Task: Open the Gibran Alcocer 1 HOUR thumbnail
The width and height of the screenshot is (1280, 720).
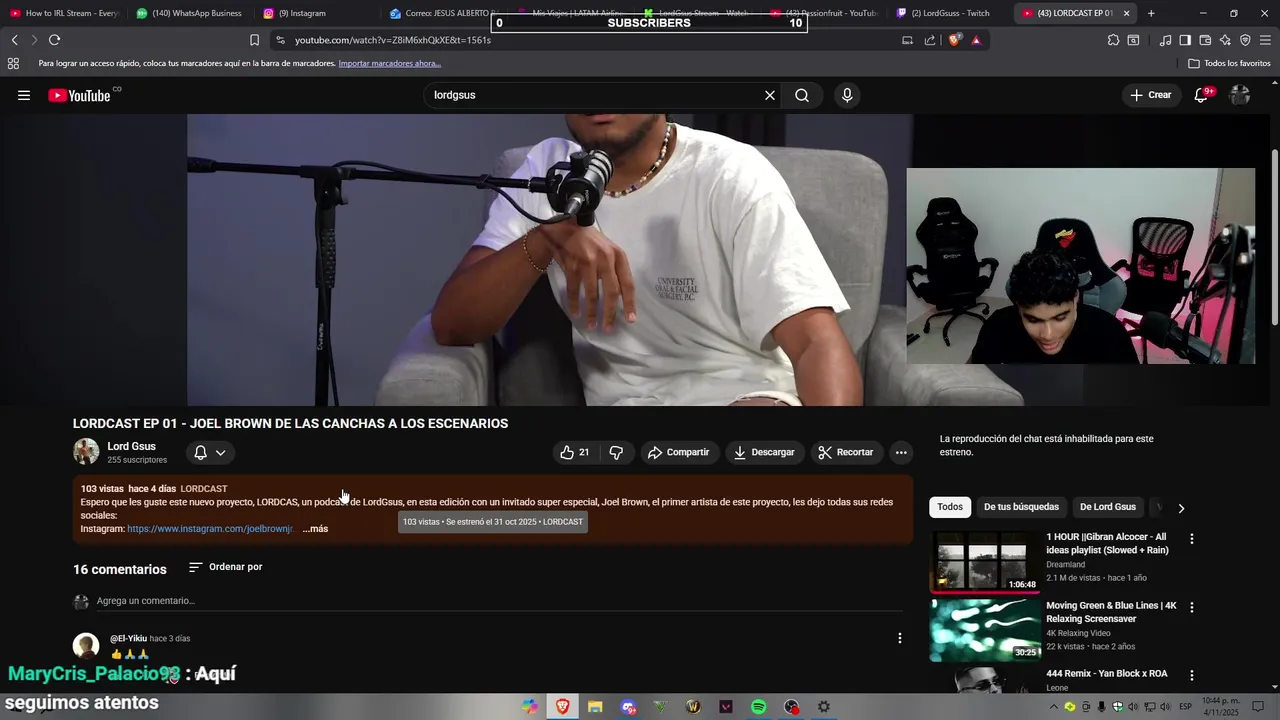Action: click(985, 561)
